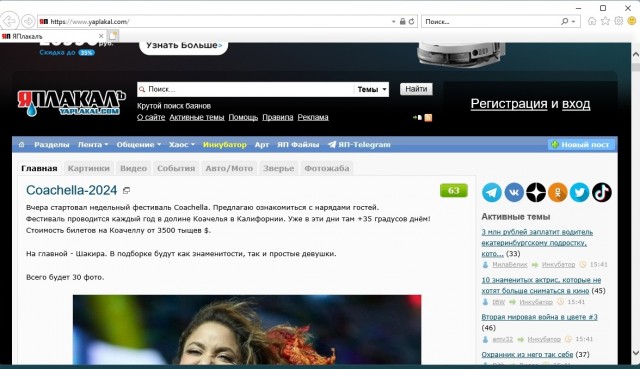Close the ЯПлакалъ browser tab
This screenshot has height=369, width=640.
coord(101,36)
